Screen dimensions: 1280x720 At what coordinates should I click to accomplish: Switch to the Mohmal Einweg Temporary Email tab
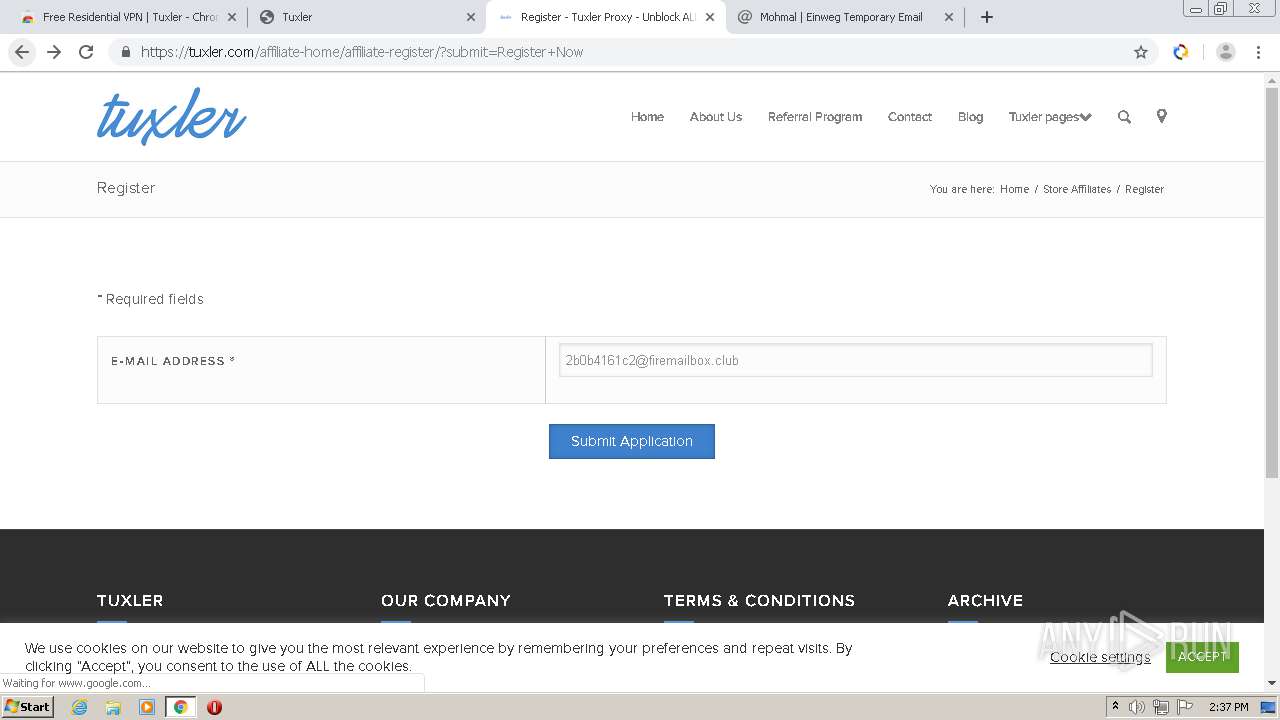pos(845,17)
